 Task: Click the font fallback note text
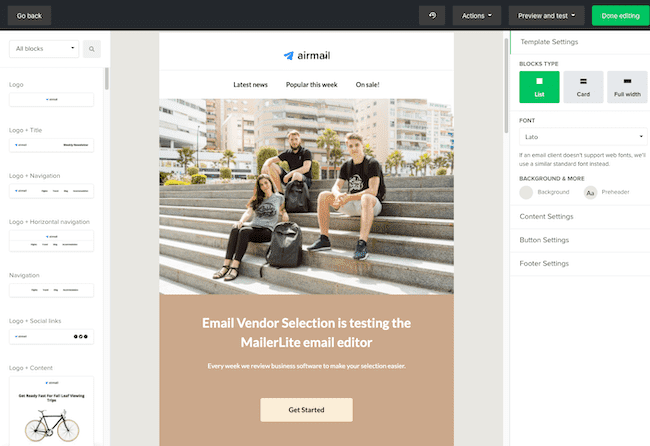pos(582,160)
